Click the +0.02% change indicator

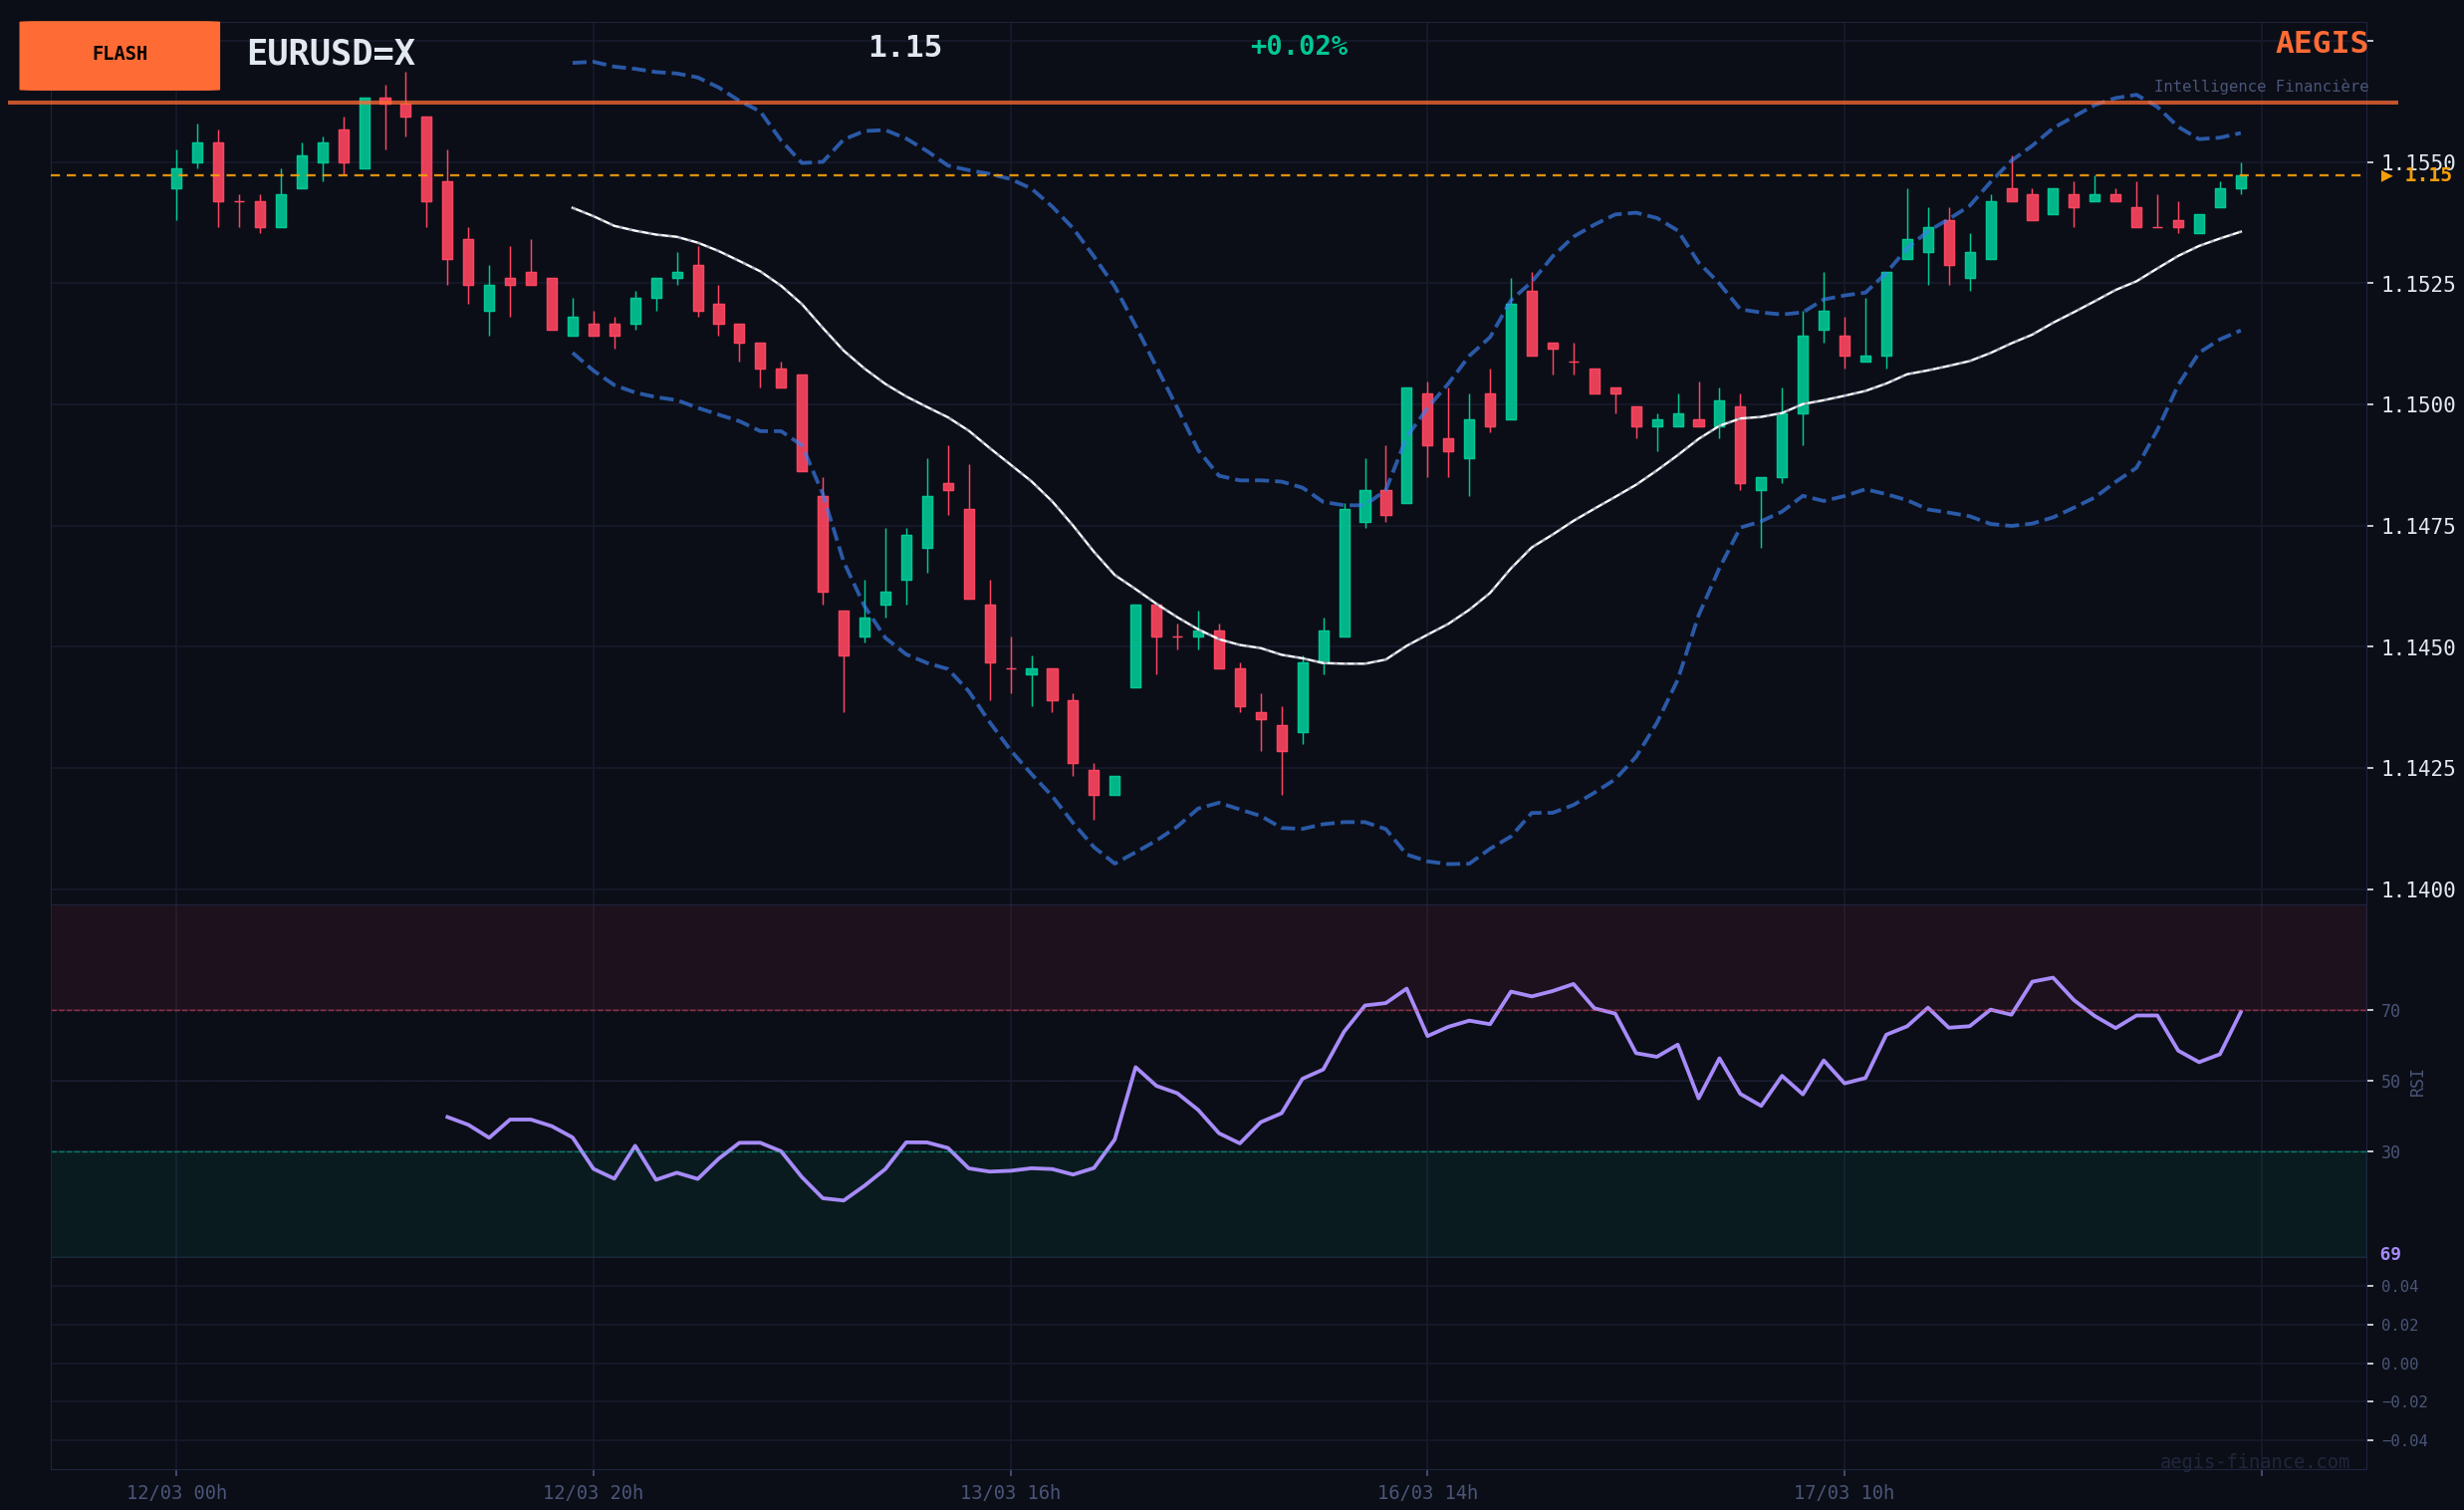[1298, 46]
